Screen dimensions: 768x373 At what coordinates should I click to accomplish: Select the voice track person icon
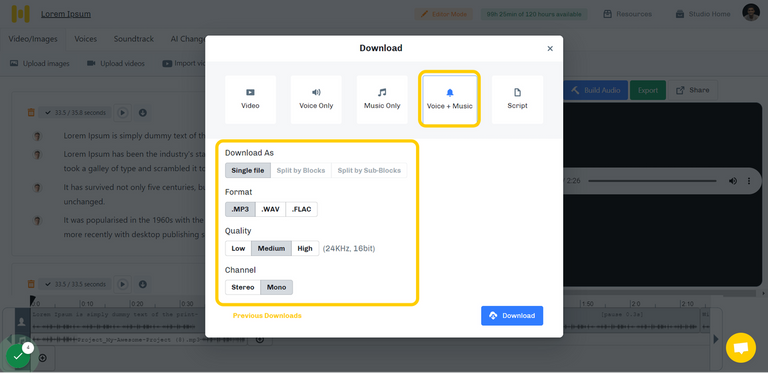22,322
